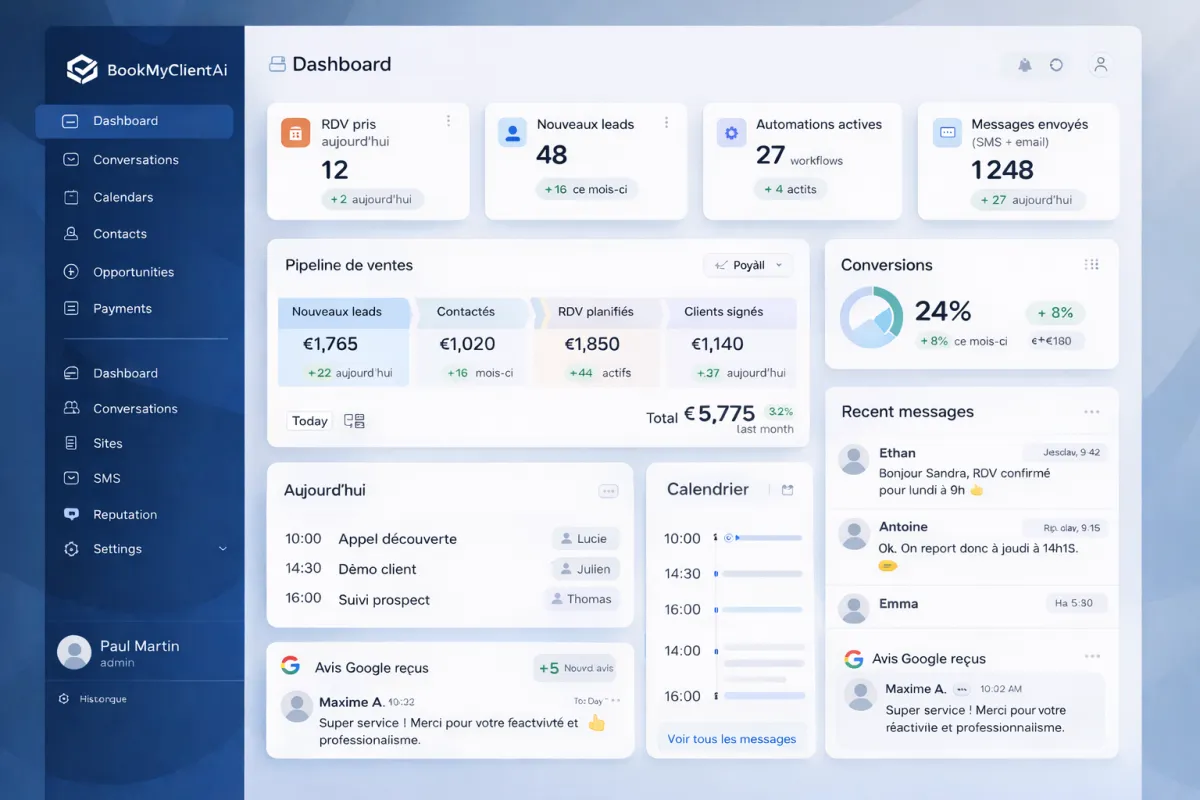Click the Voir tous les messages link
This screenshot has width=1200, height=800.
(x=732, y=739)
